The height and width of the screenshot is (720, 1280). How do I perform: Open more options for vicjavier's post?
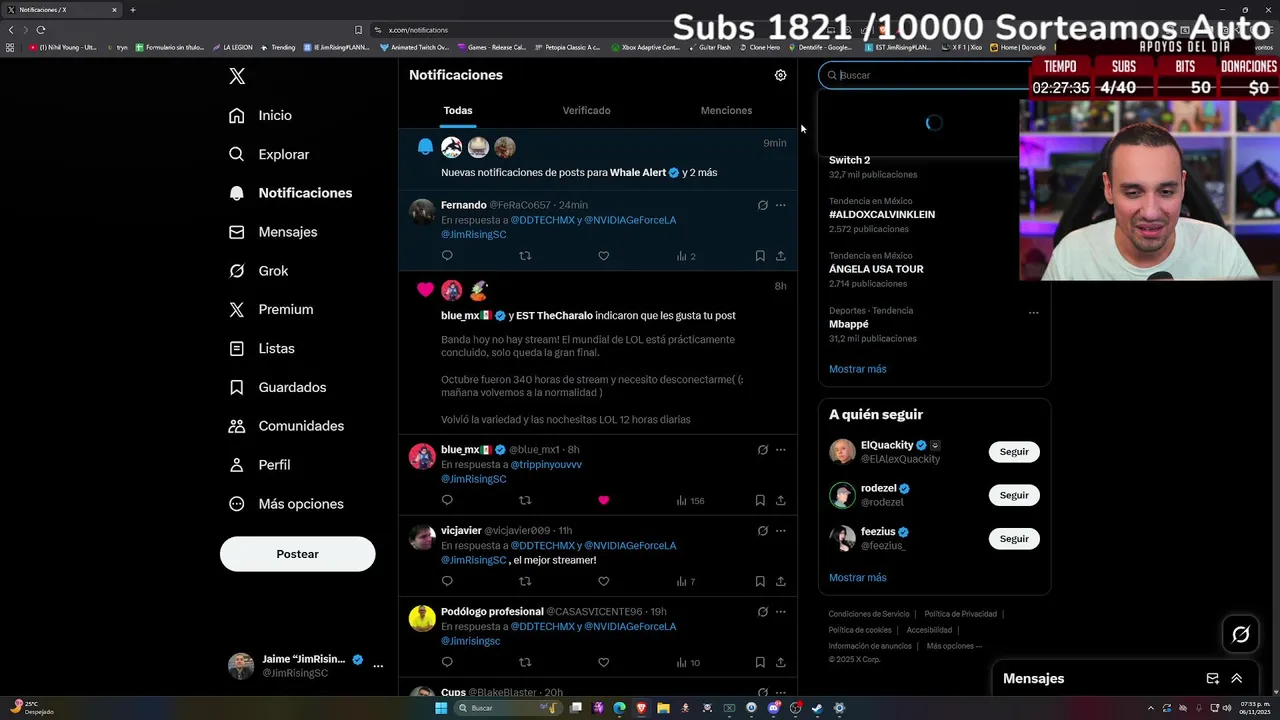click(780, 531)
